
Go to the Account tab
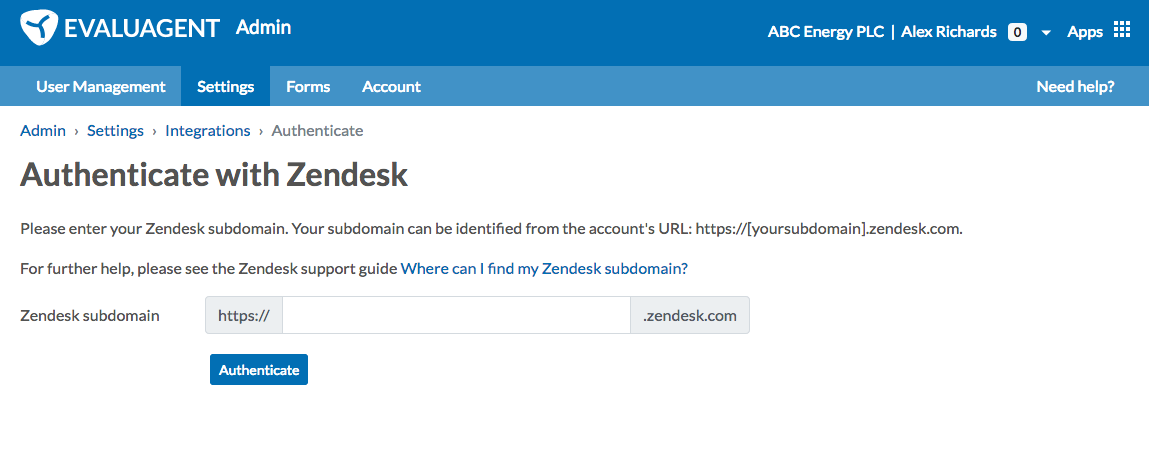[391, 87]
